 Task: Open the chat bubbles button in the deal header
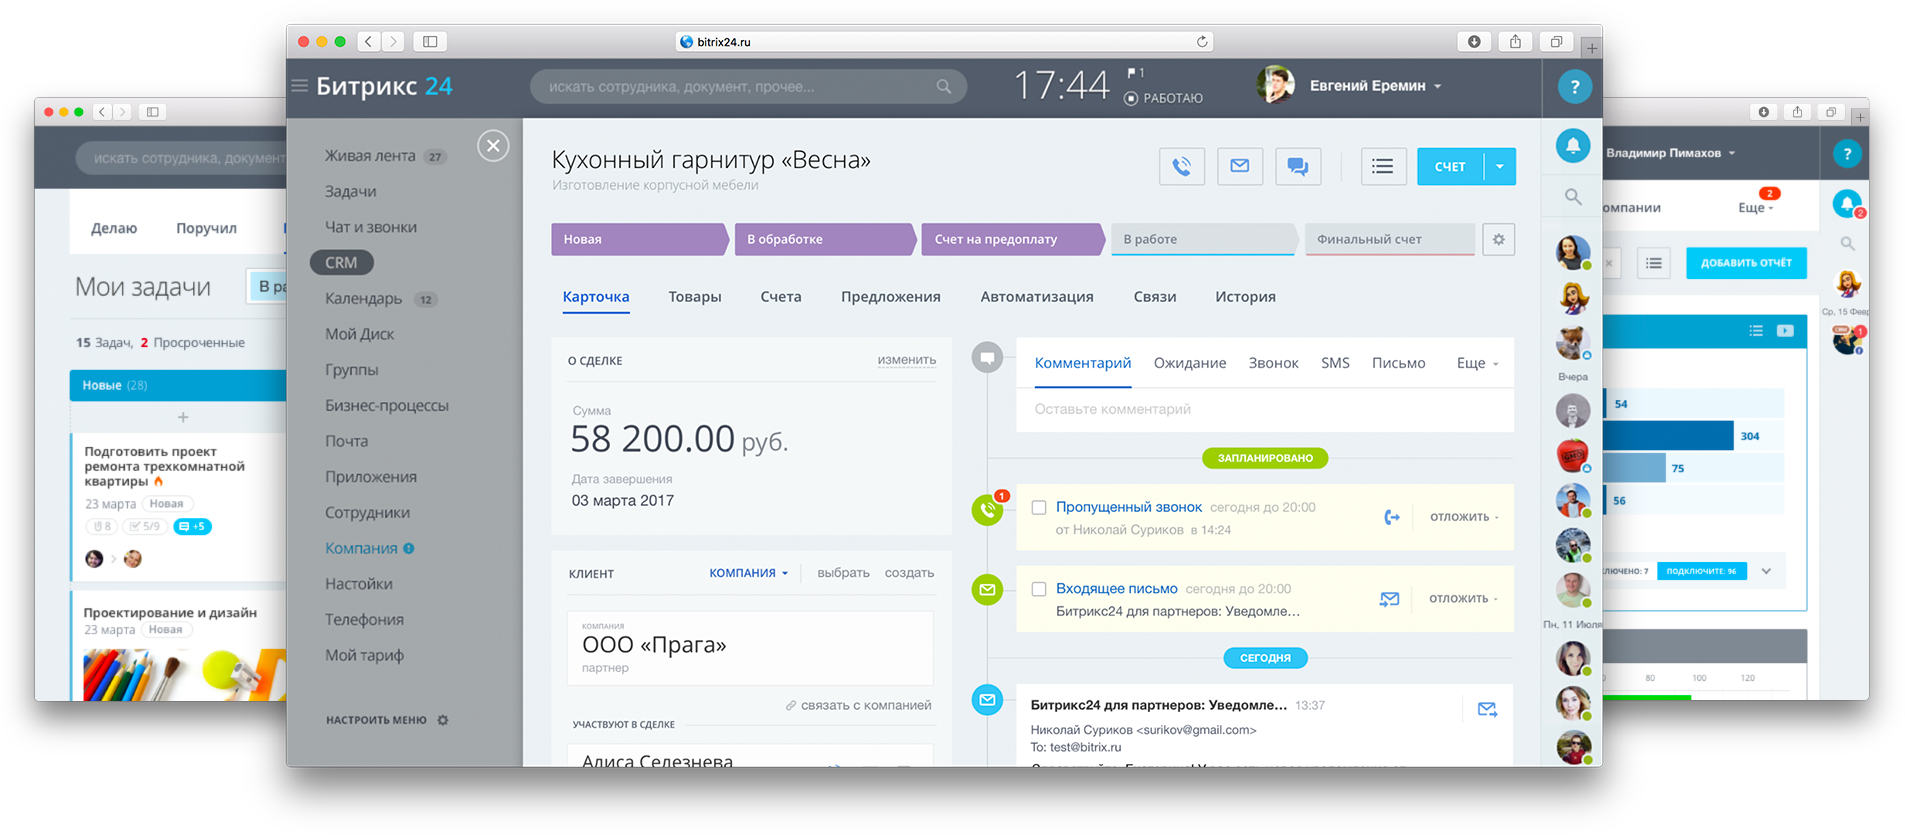1298,166
